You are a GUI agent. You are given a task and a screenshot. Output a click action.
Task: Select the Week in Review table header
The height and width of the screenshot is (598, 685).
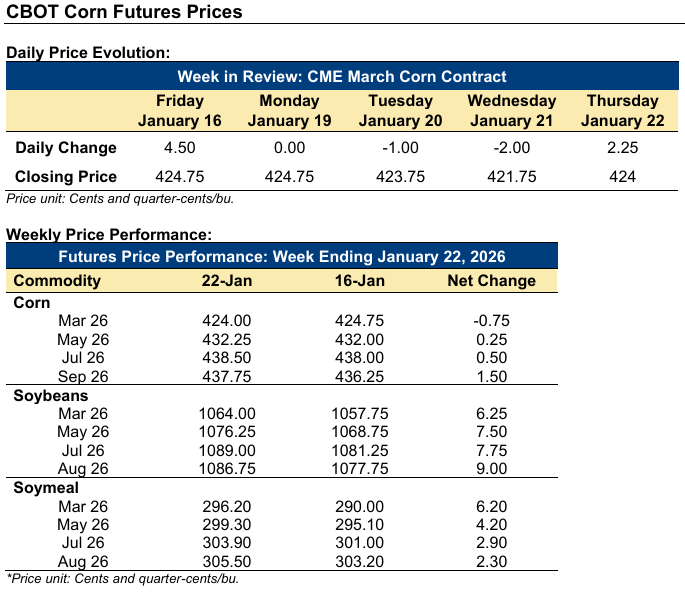pos(342,77)
